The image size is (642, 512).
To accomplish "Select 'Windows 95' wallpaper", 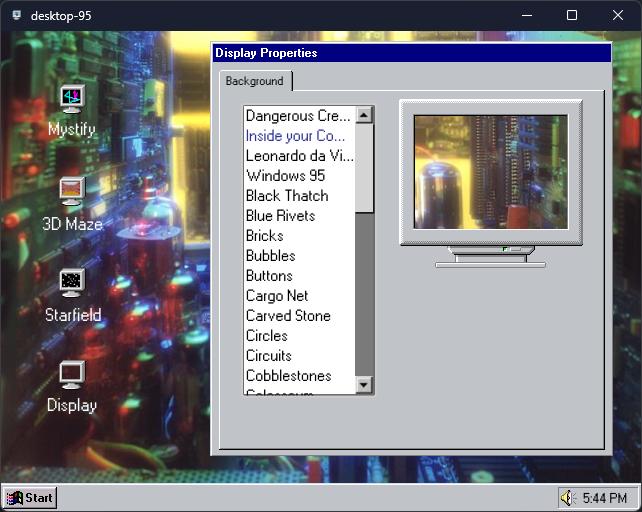I will click(299, 176).
